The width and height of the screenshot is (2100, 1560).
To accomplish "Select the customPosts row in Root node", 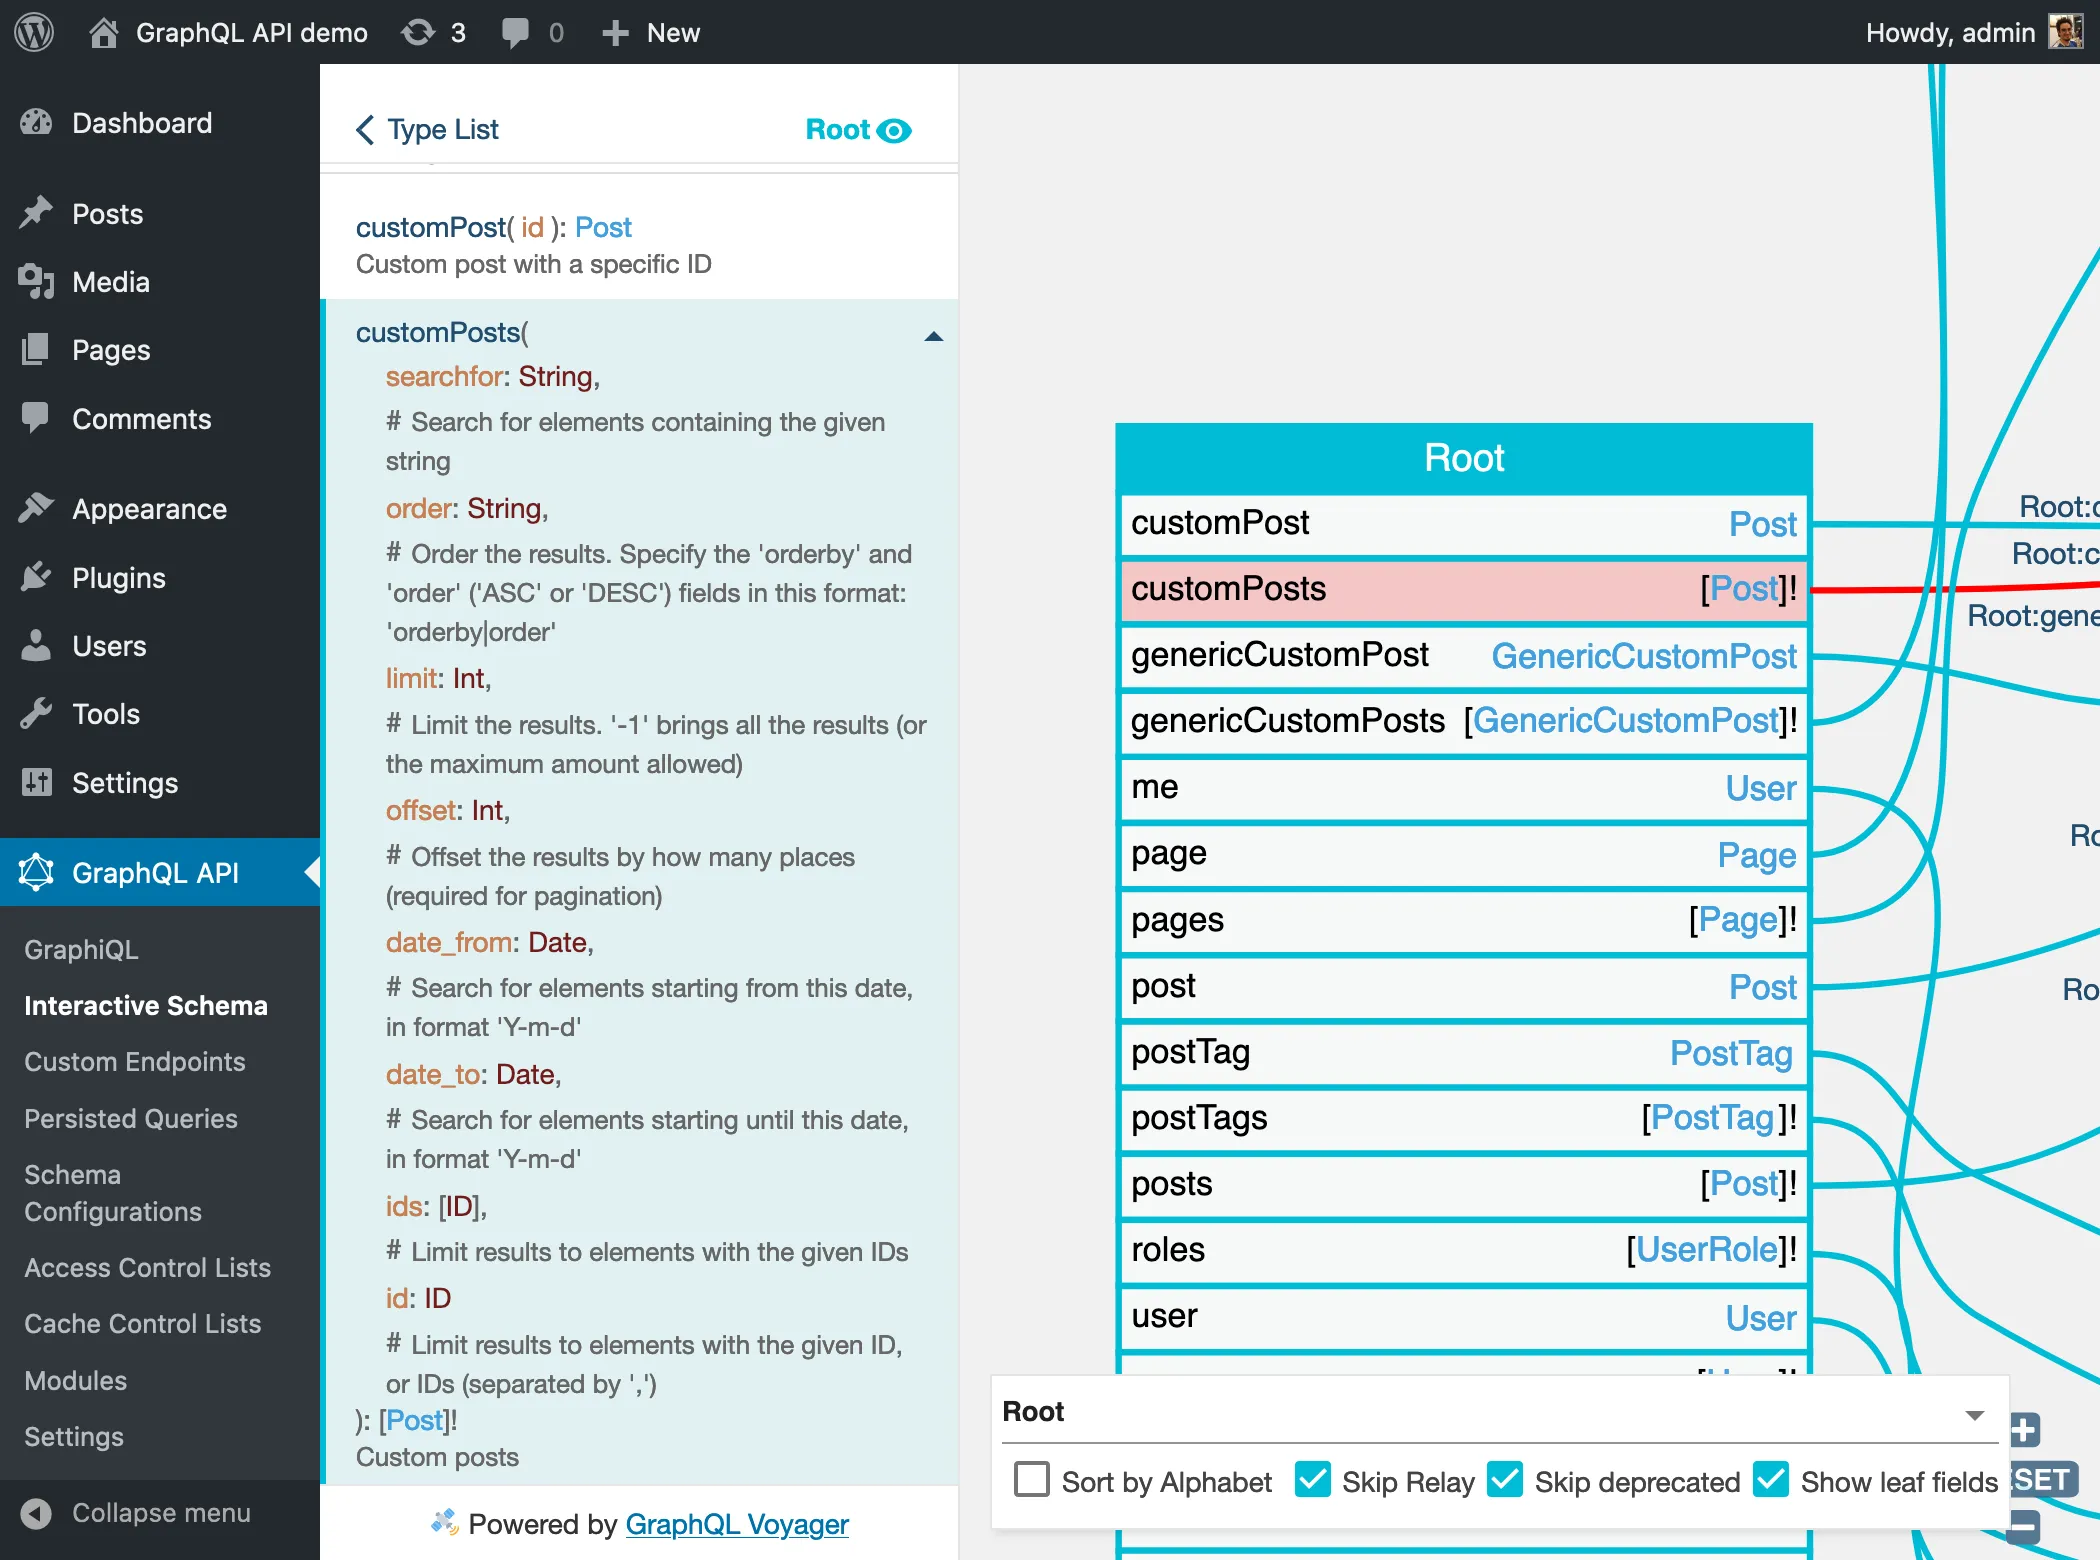I will (1464, 589).
